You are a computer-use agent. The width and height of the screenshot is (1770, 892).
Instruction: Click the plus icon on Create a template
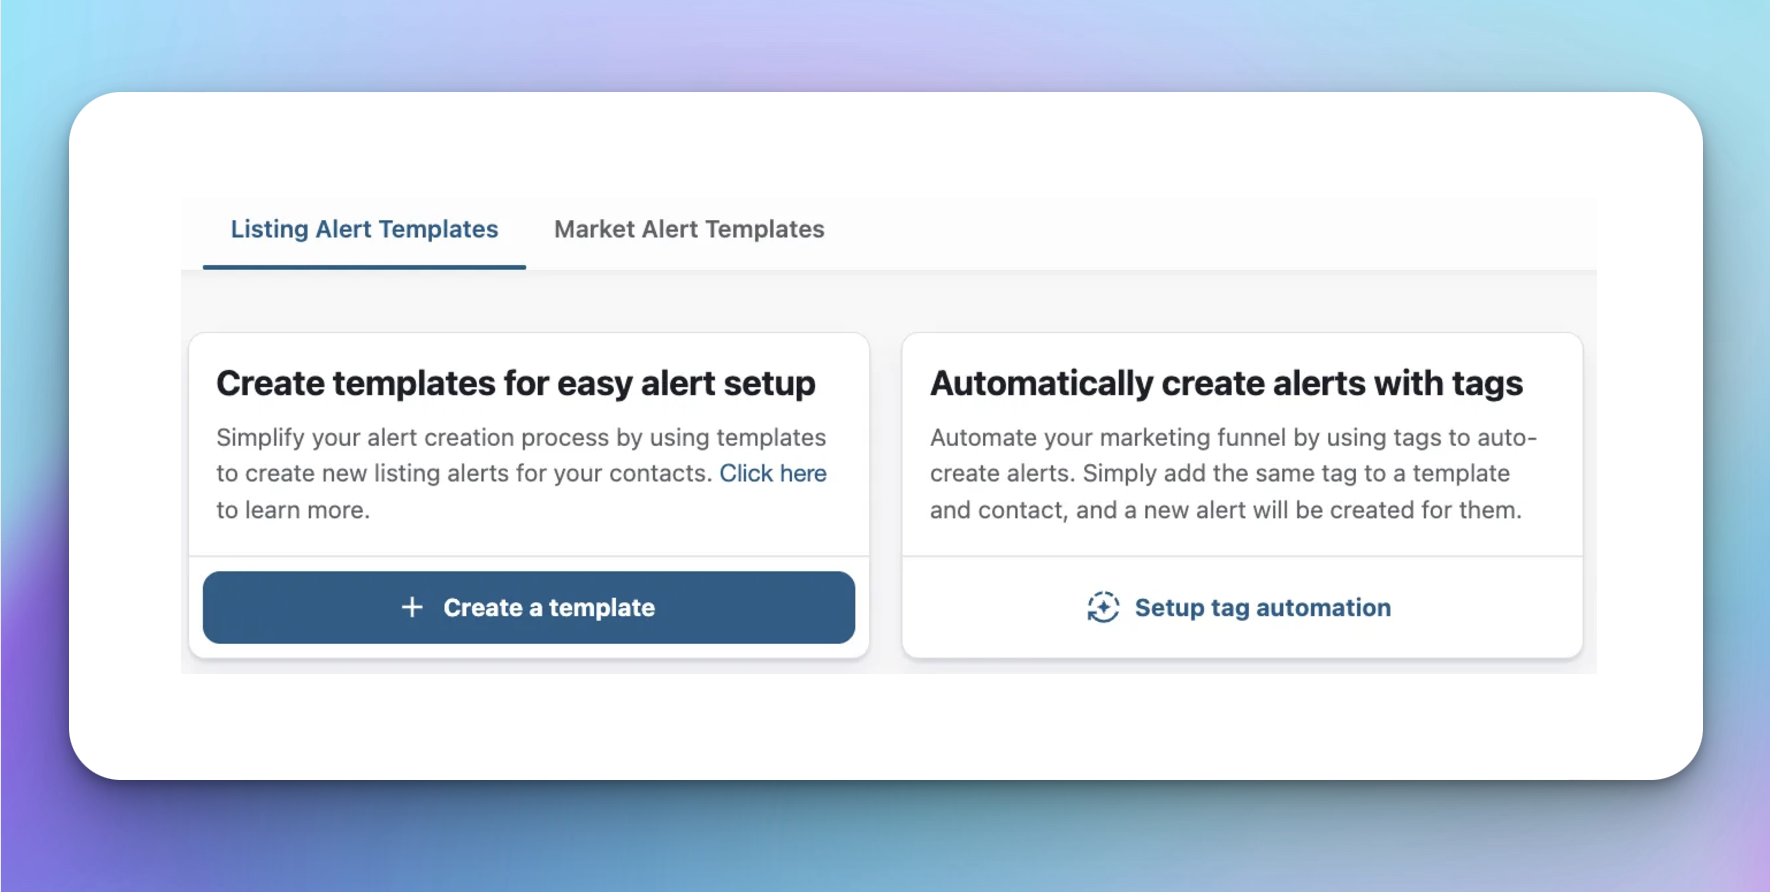(x=412, y=607)
